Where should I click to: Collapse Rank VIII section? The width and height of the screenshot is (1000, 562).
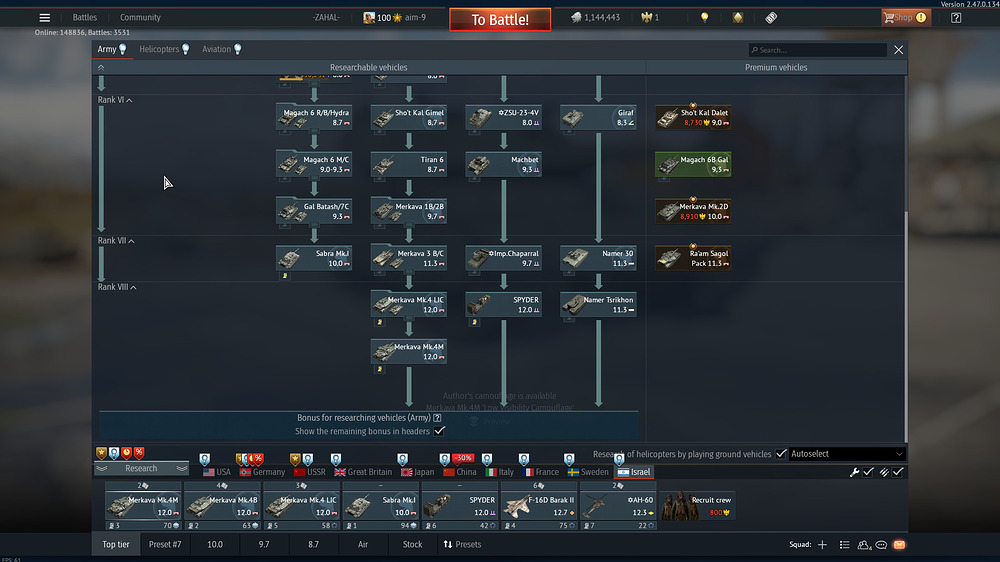click(117, 287)
